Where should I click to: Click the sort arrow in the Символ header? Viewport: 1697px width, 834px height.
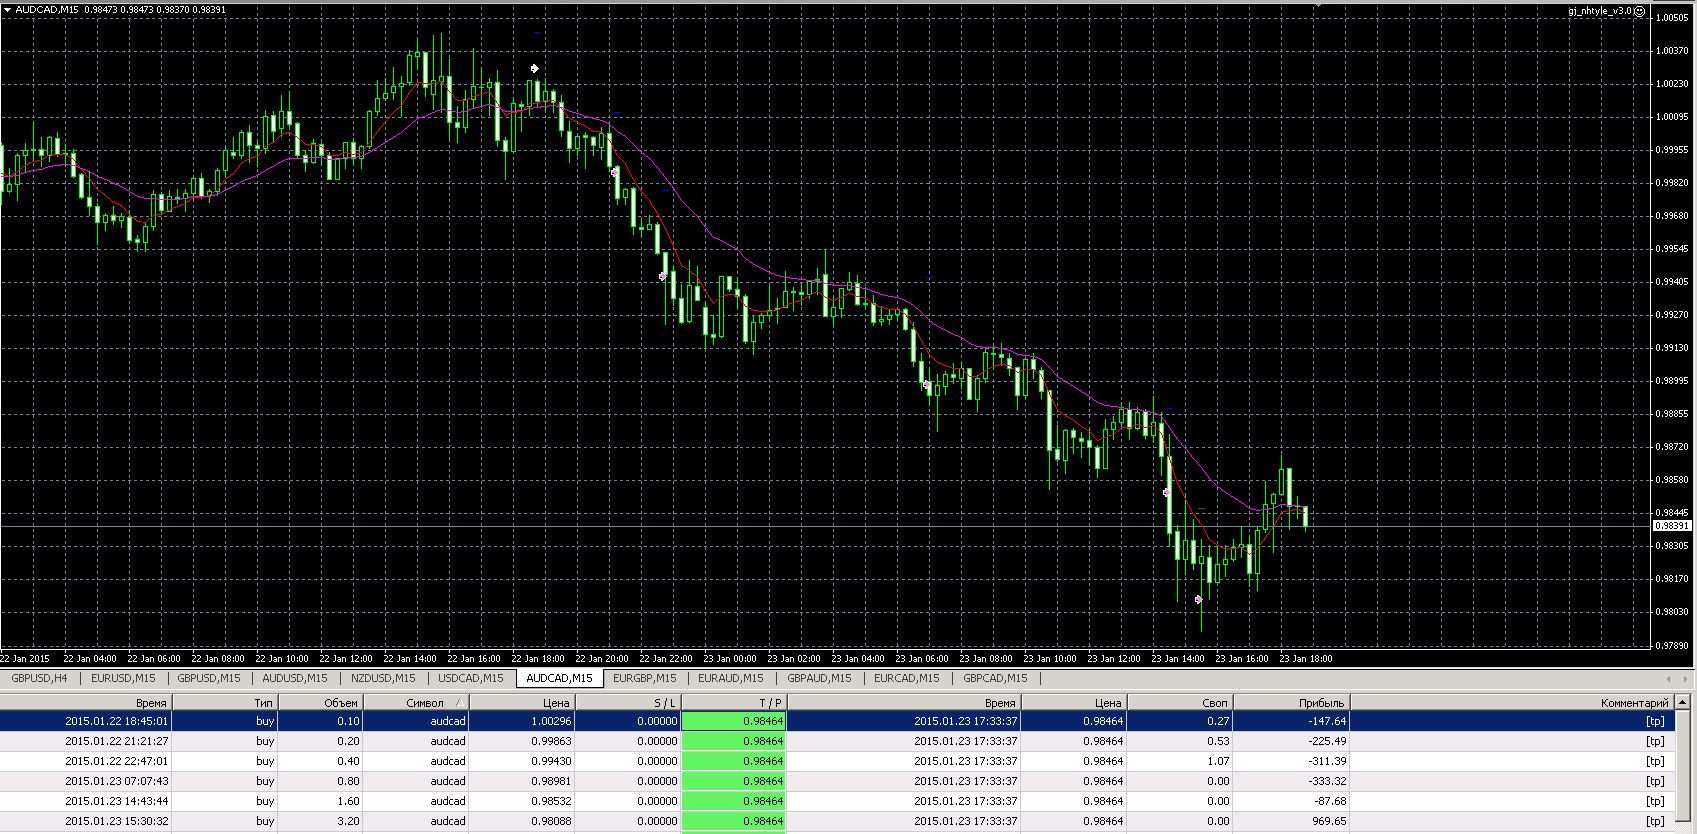(x=459, y=703)
